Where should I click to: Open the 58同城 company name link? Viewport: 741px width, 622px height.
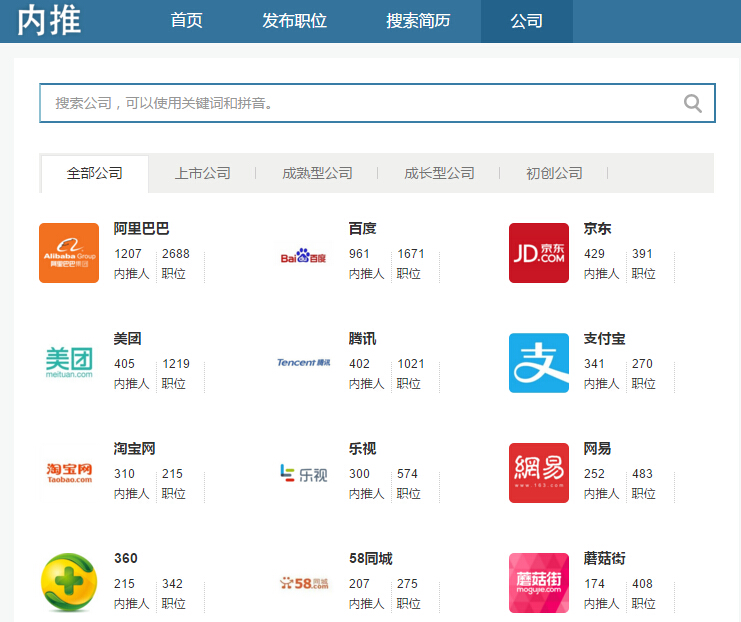tap(370, 559)
